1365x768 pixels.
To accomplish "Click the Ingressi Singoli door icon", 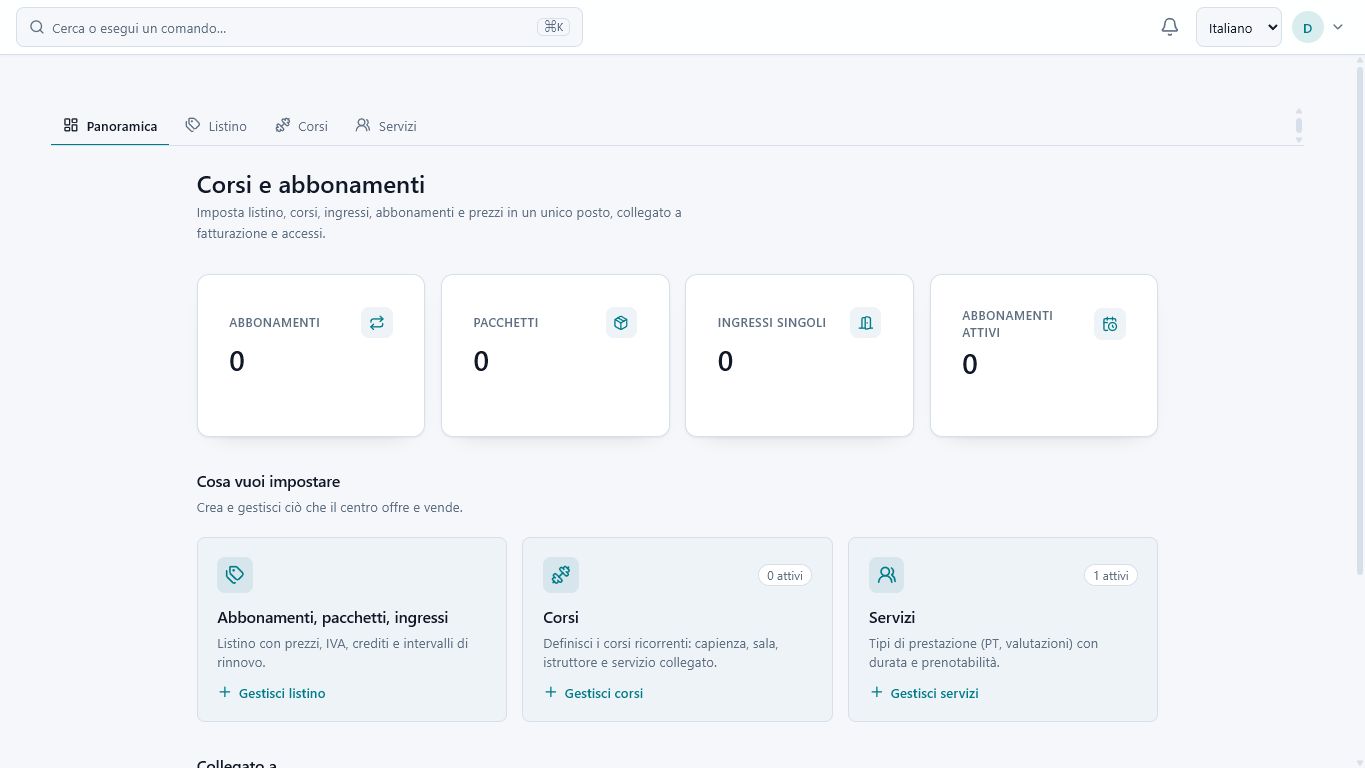I will 866,323.
